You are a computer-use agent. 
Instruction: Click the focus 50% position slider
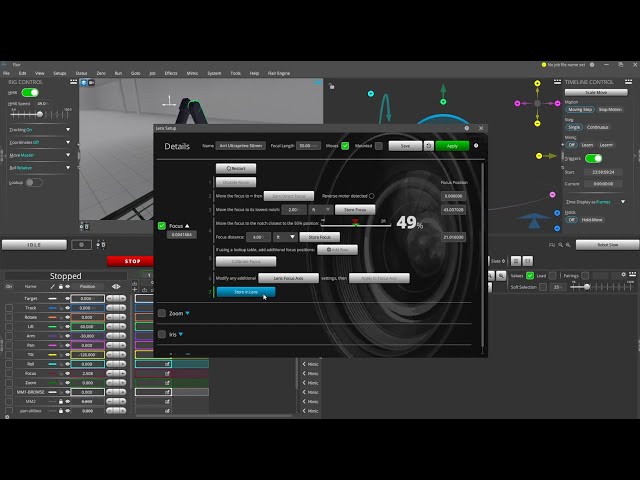pos(356,224)
